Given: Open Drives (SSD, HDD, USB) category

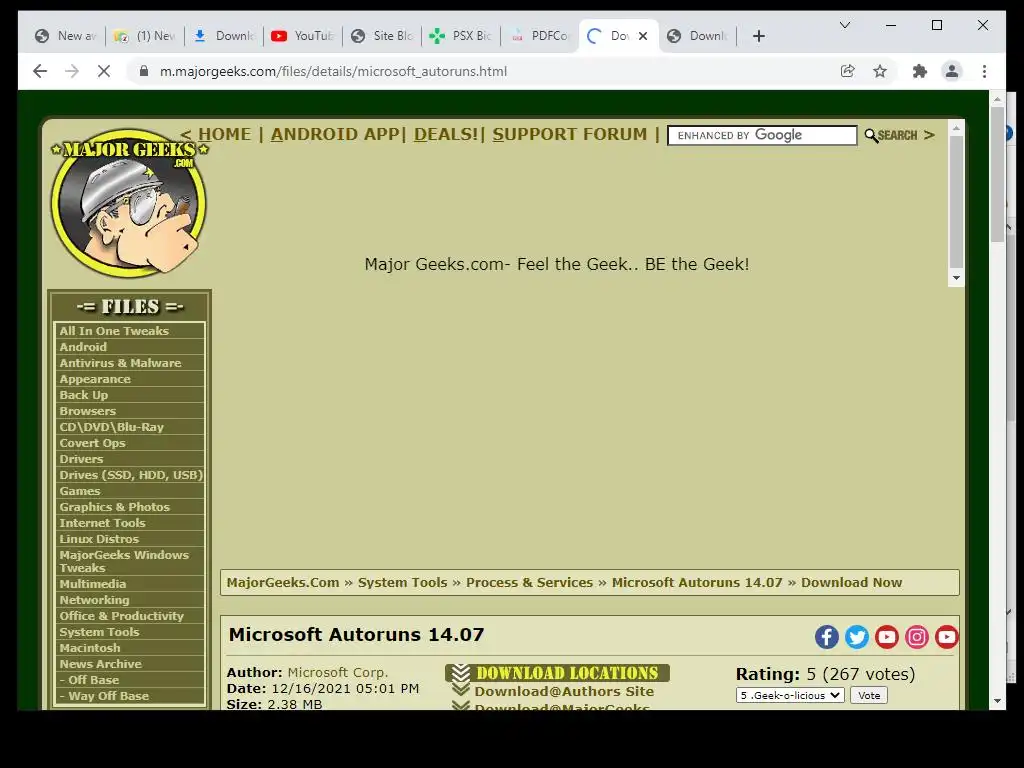Looking at the screenshot, I should click(130, 475).
